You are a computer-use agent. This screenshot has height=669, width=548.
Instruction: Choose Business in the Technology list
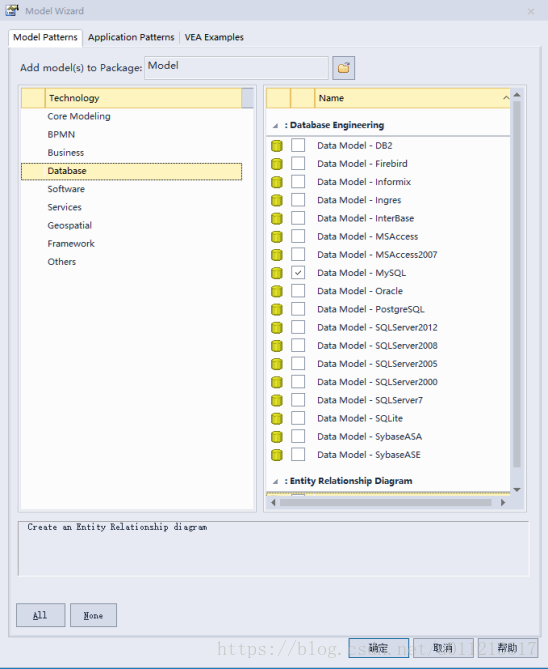(66, 153)
